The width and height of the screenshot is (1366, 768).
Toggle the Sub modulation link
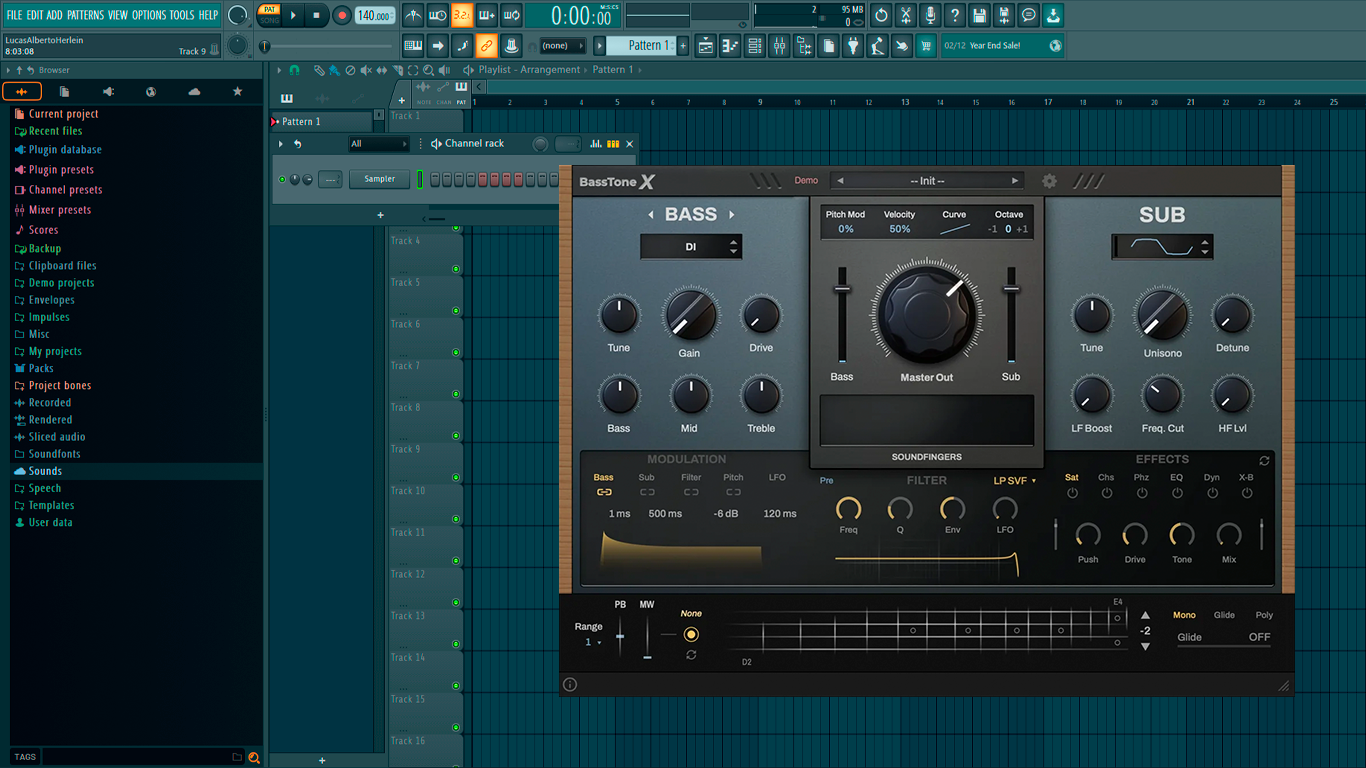pos(647,492)
